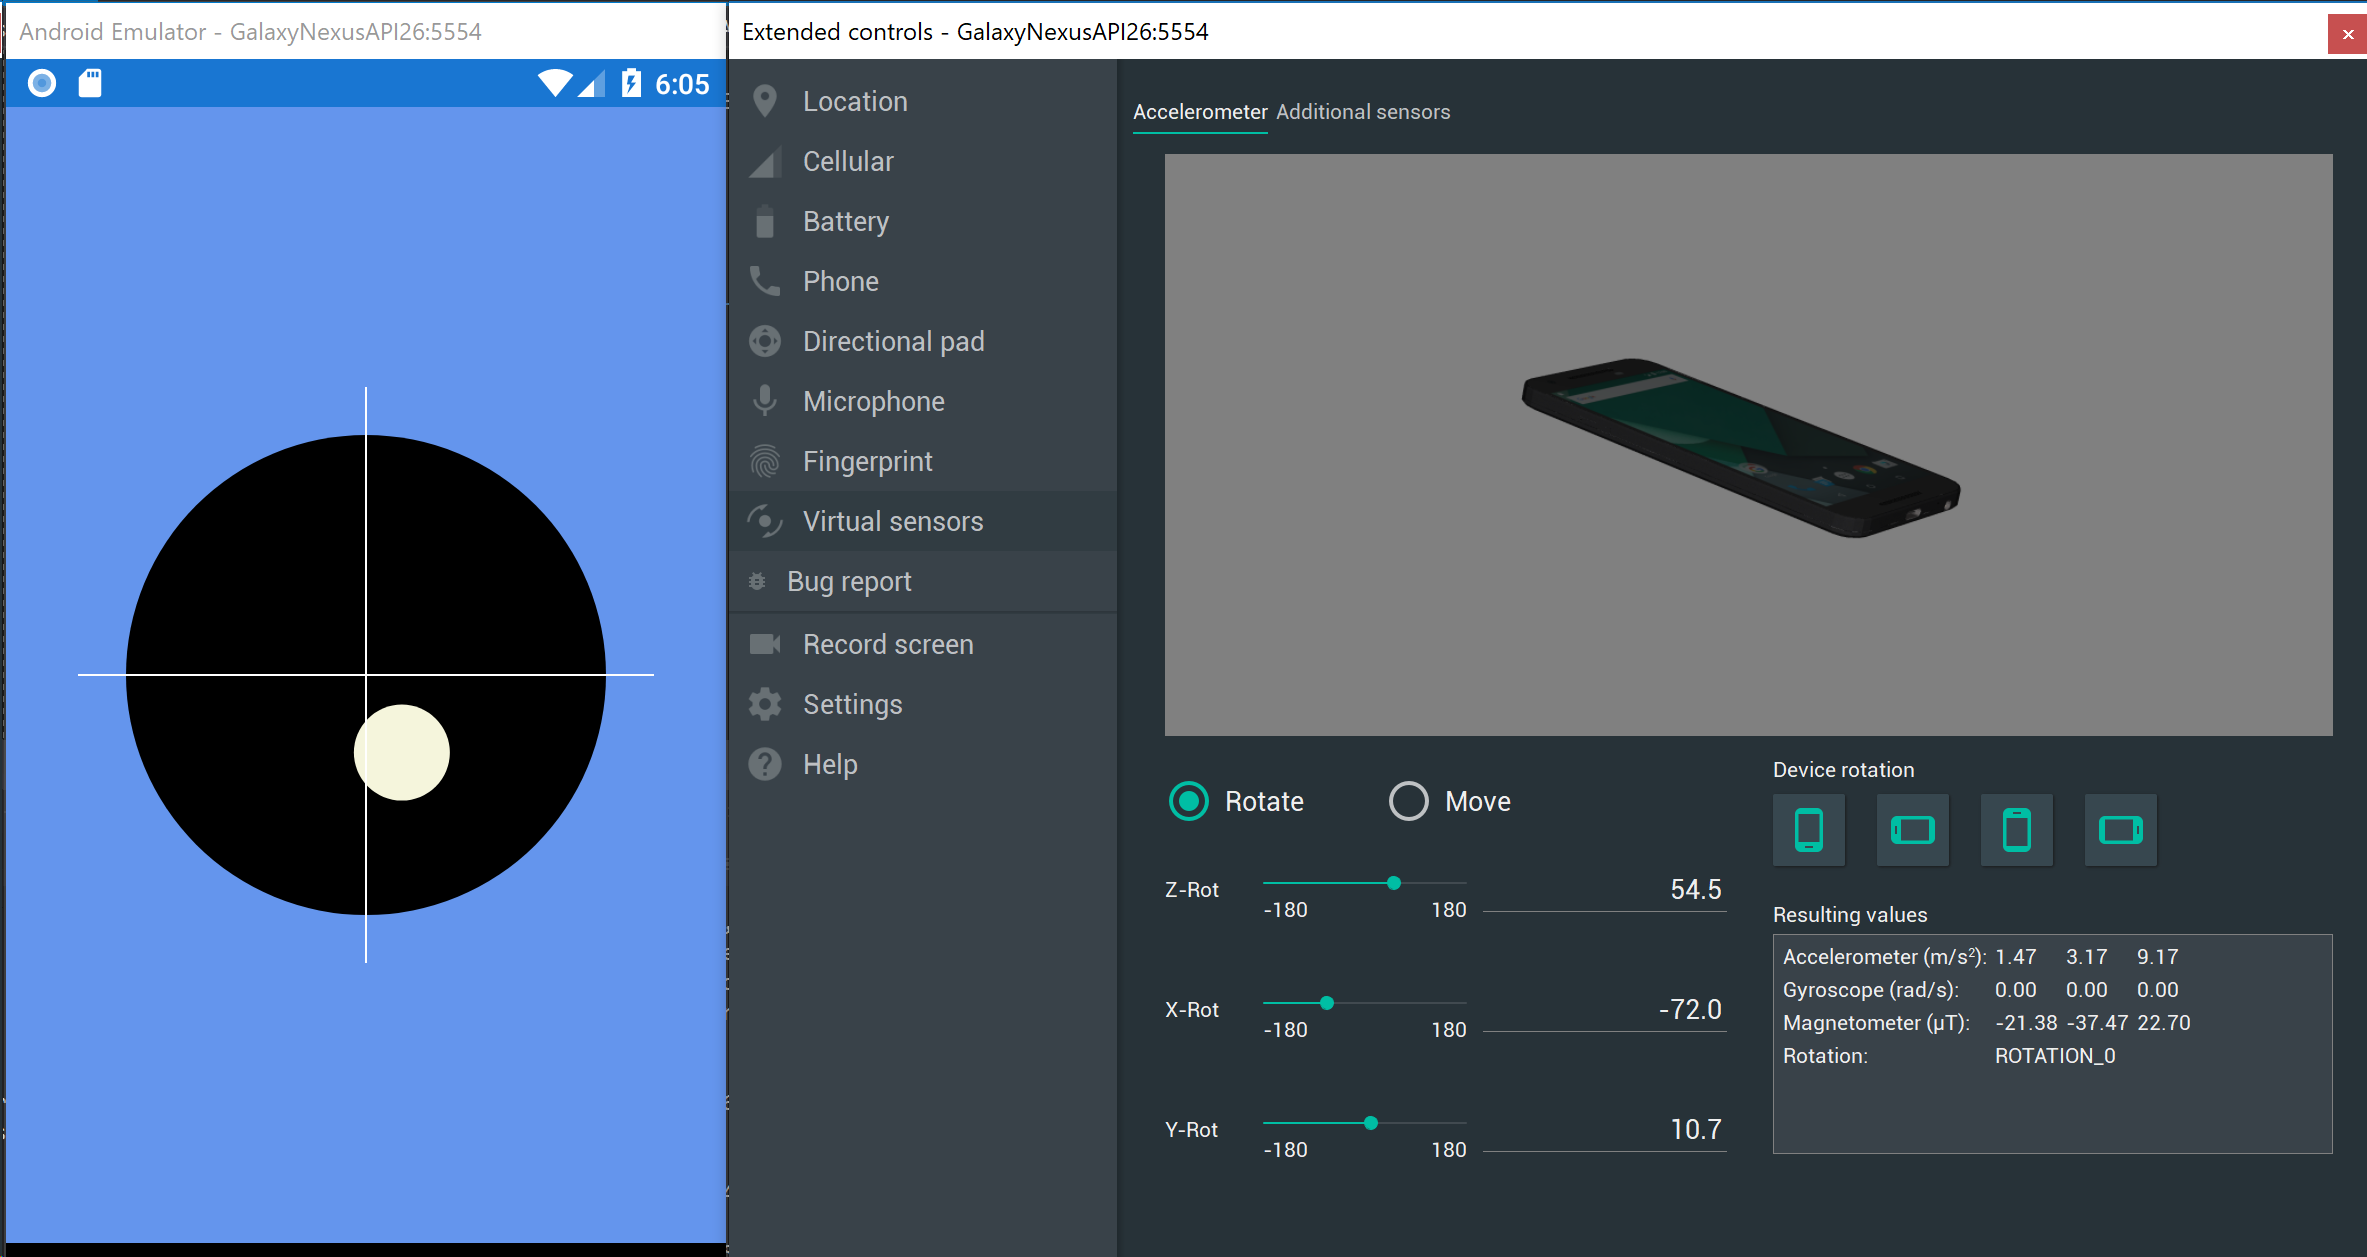Click the Record screen camera icon
Screen dimensions: 2367x1257
point(765,644)
